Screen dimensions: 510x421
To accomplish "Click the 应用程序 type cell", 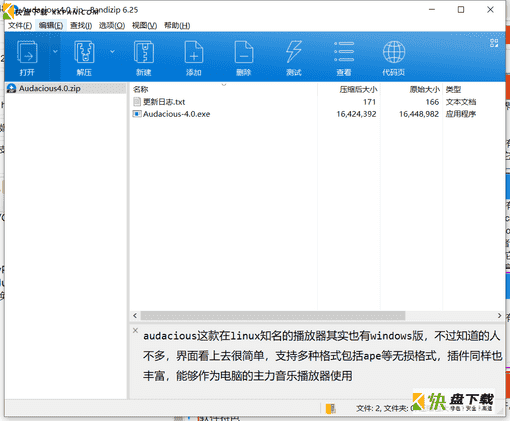I will [461, 114].
